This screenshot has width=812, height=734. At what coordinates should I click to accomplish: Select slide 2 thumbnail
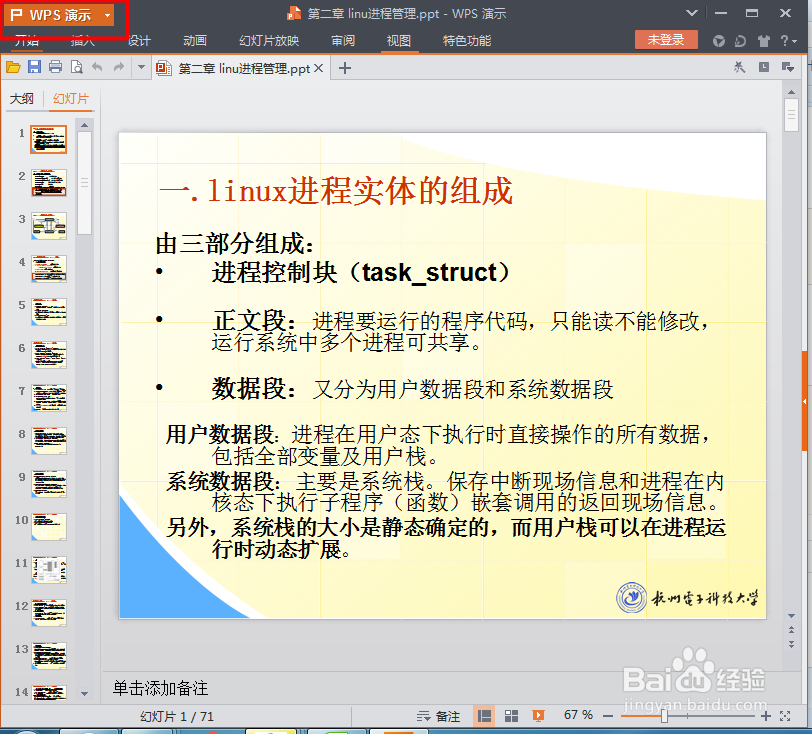tap(49, 183)
